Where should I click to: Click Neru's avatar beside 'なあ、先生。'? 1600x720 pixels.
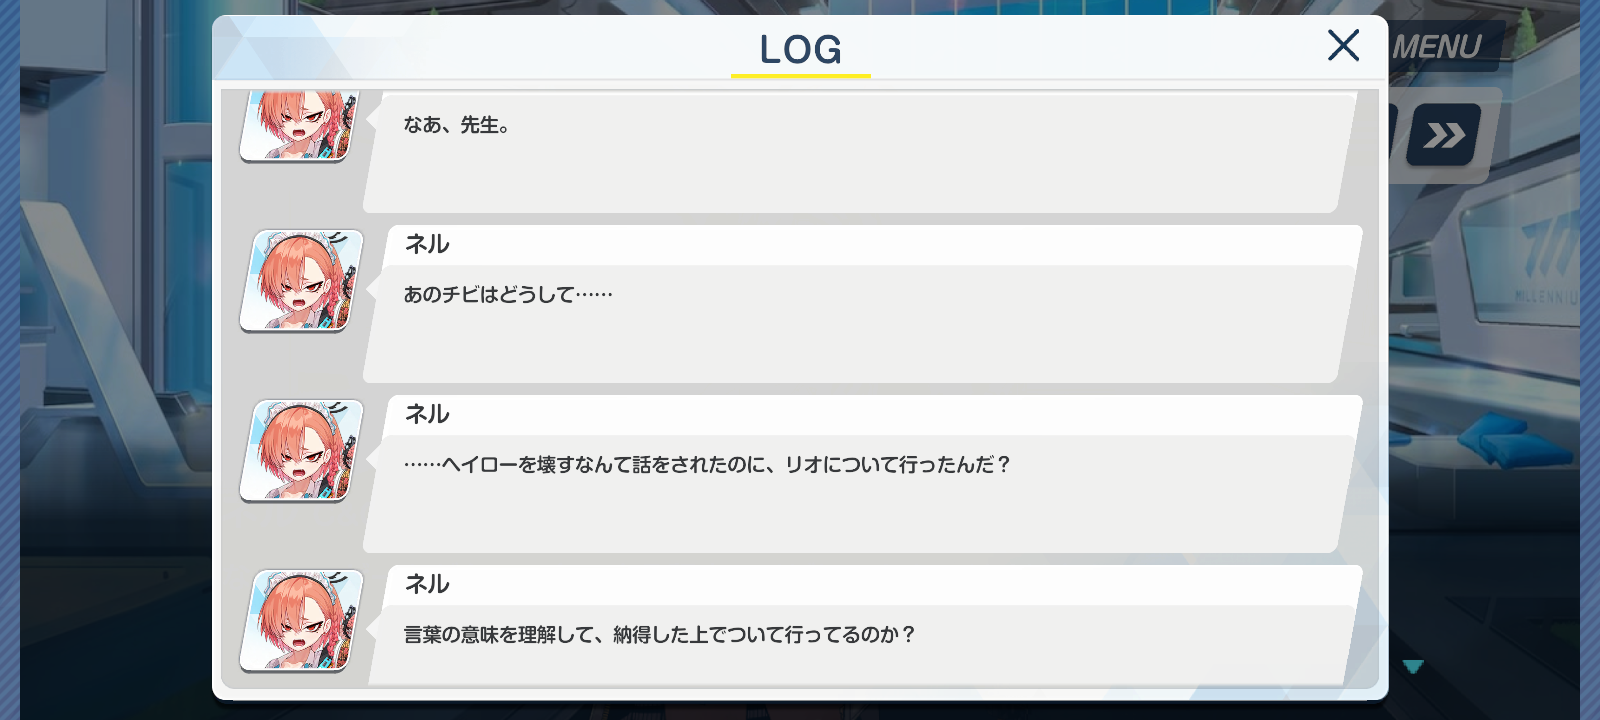click(x=300, y=125)
